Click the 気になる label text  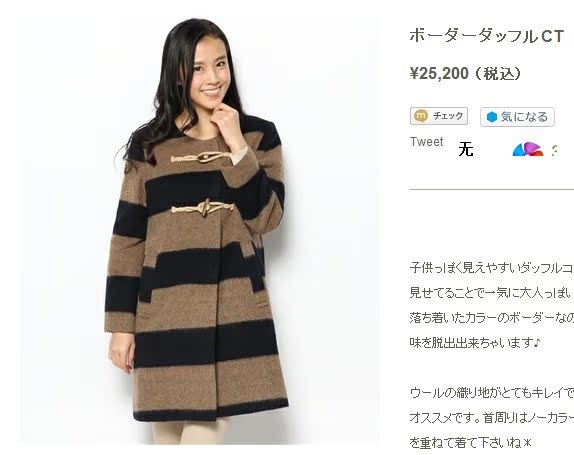(524, 117)
